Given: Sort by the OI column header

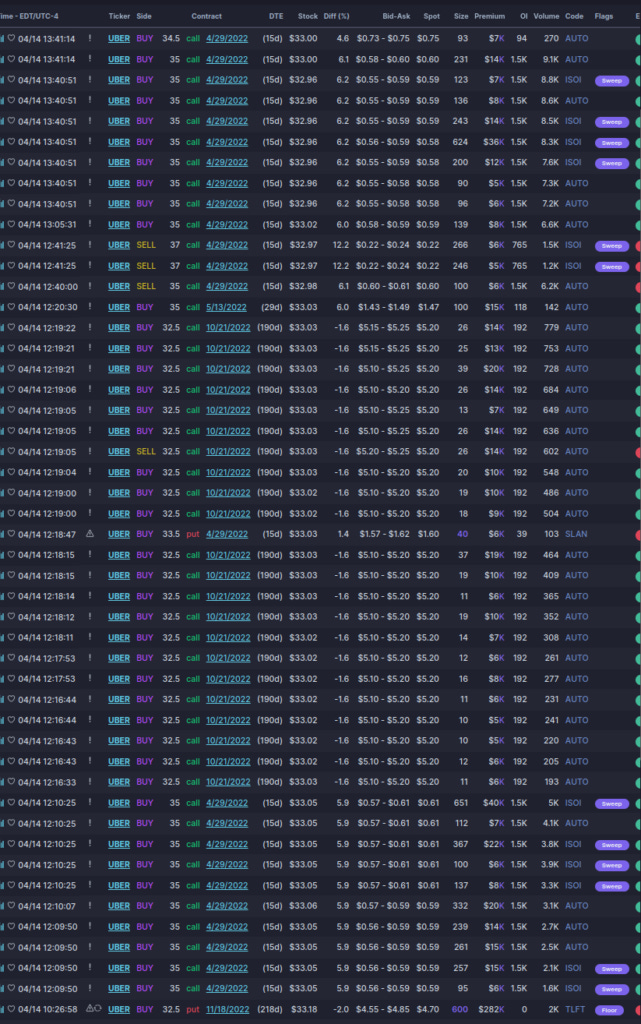Looking at the screenshot, I should (524, 16).
